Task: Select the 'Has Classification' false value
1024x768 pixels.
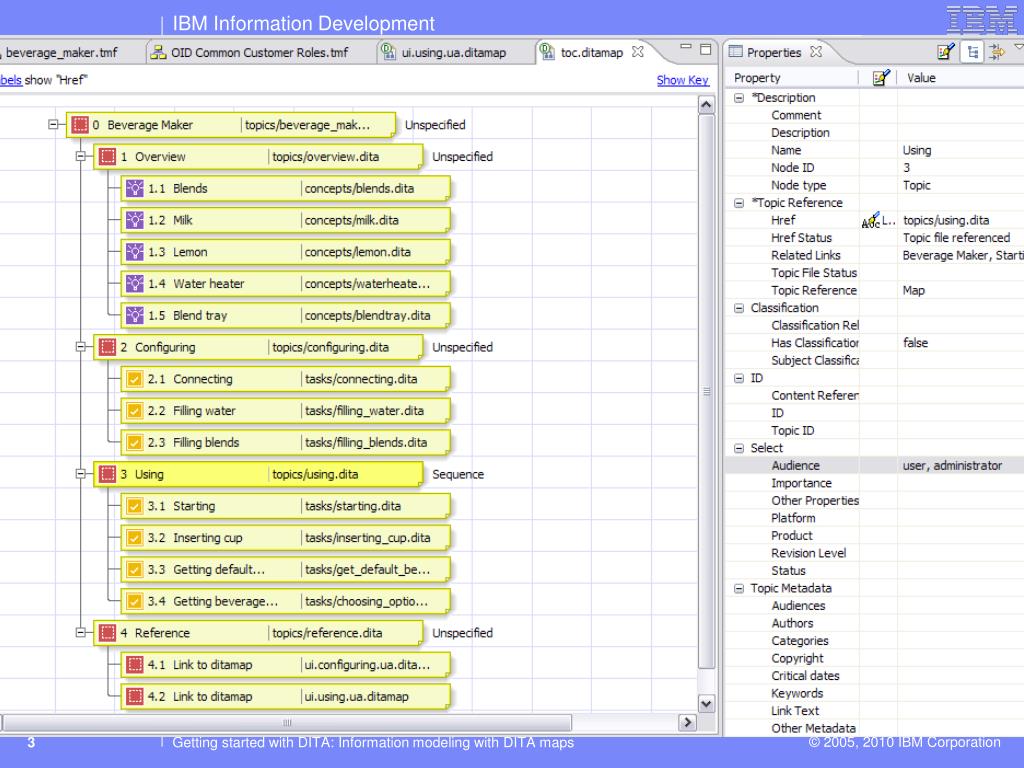Action: 915,343
